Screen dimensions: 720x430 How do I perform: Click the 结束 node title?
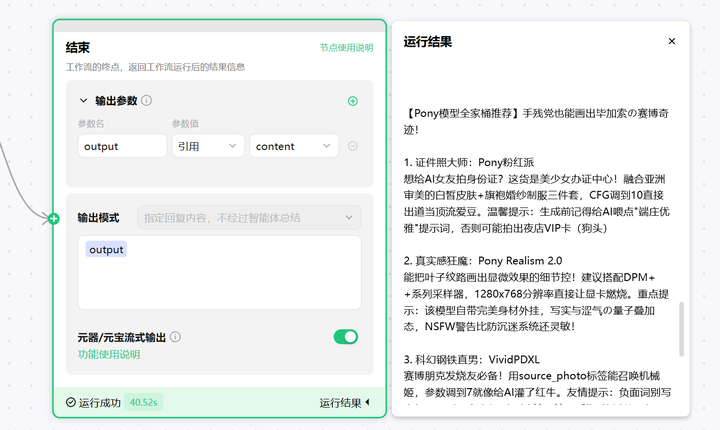click(x=78, y=47)
